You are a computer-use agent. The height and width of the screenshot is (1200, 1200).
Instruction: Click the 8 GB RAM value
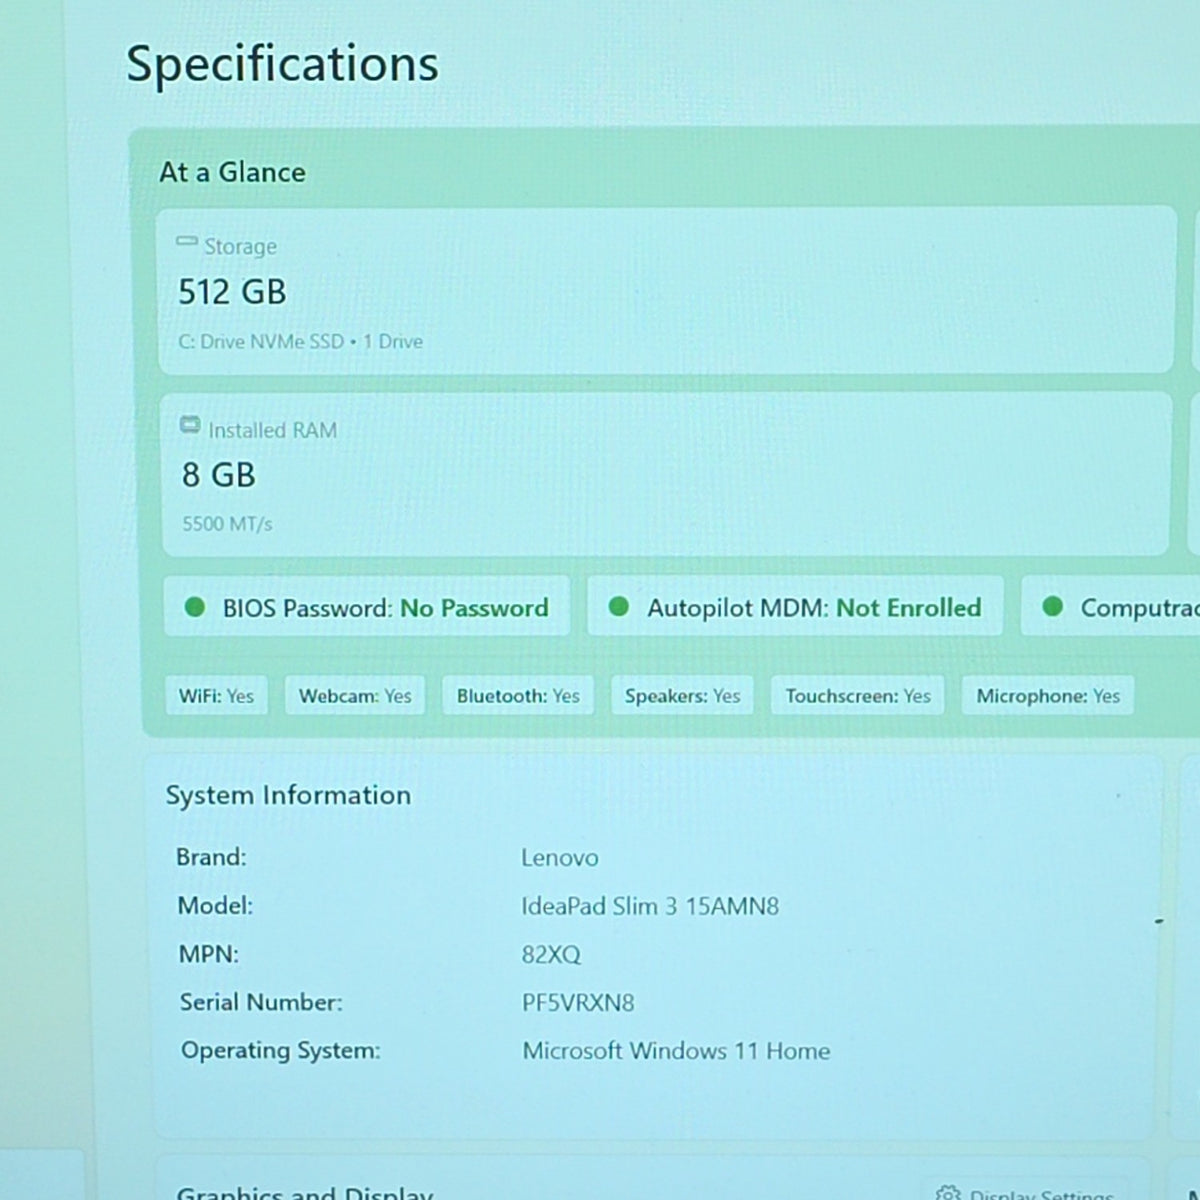(219, 475)
